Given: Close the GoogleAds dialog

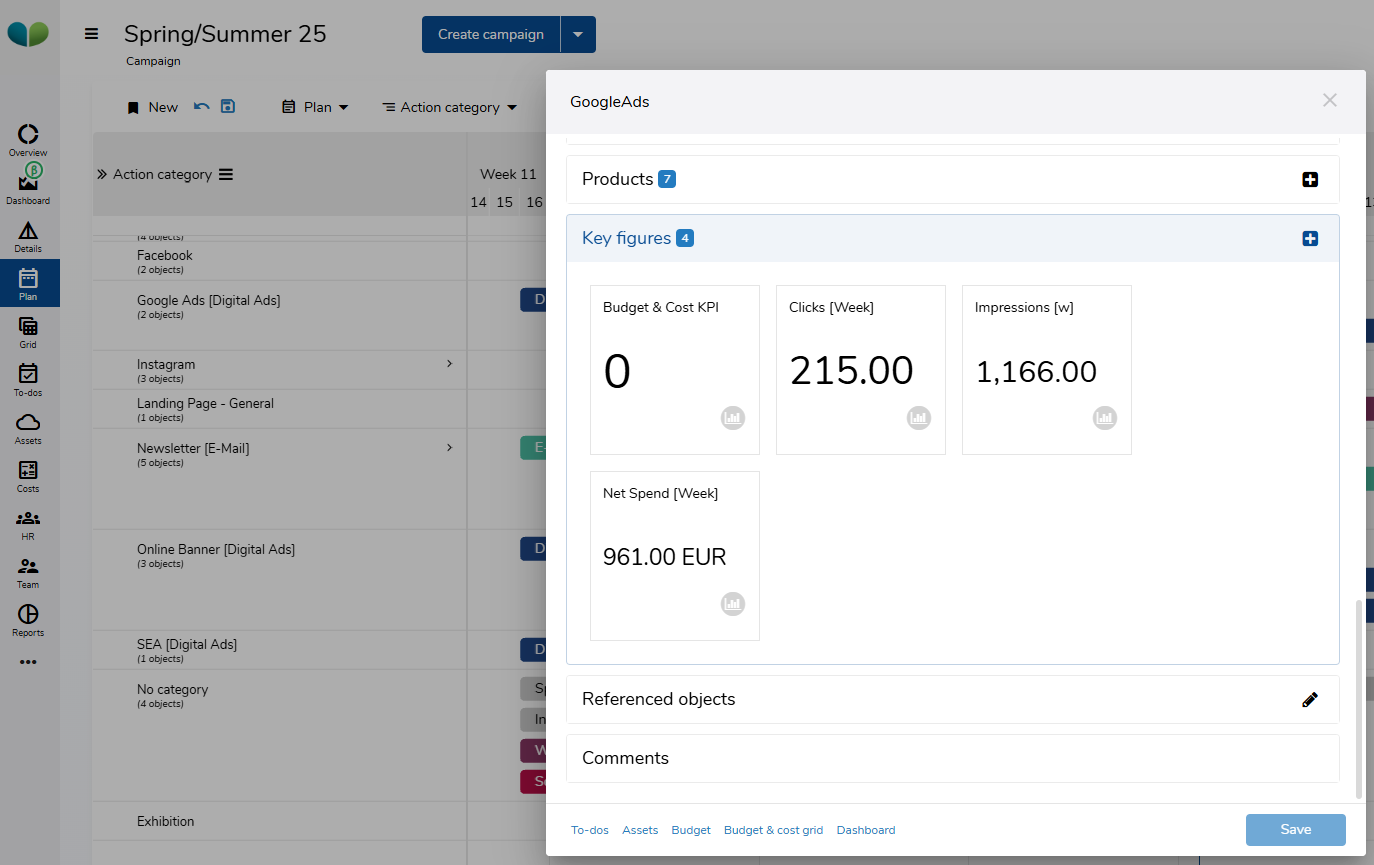Looking at the screenshot, I should tap(1329, 100).
